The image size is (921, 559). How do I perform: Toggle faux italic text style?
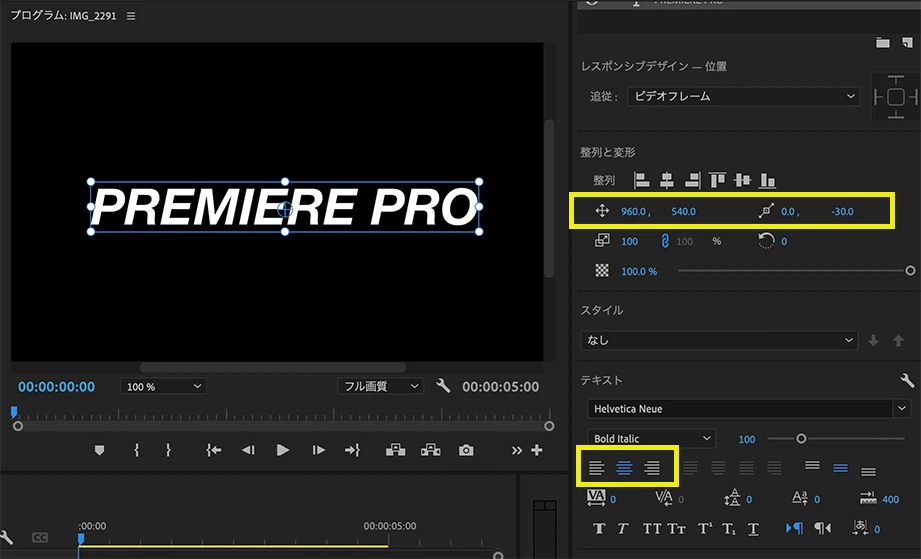tap(623, 528)
